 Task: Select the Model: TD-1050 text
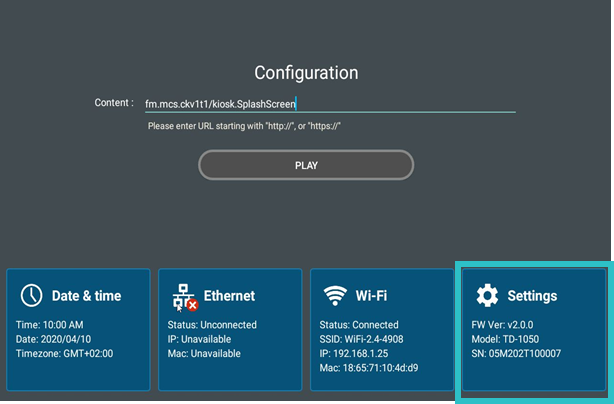point(505,339)
